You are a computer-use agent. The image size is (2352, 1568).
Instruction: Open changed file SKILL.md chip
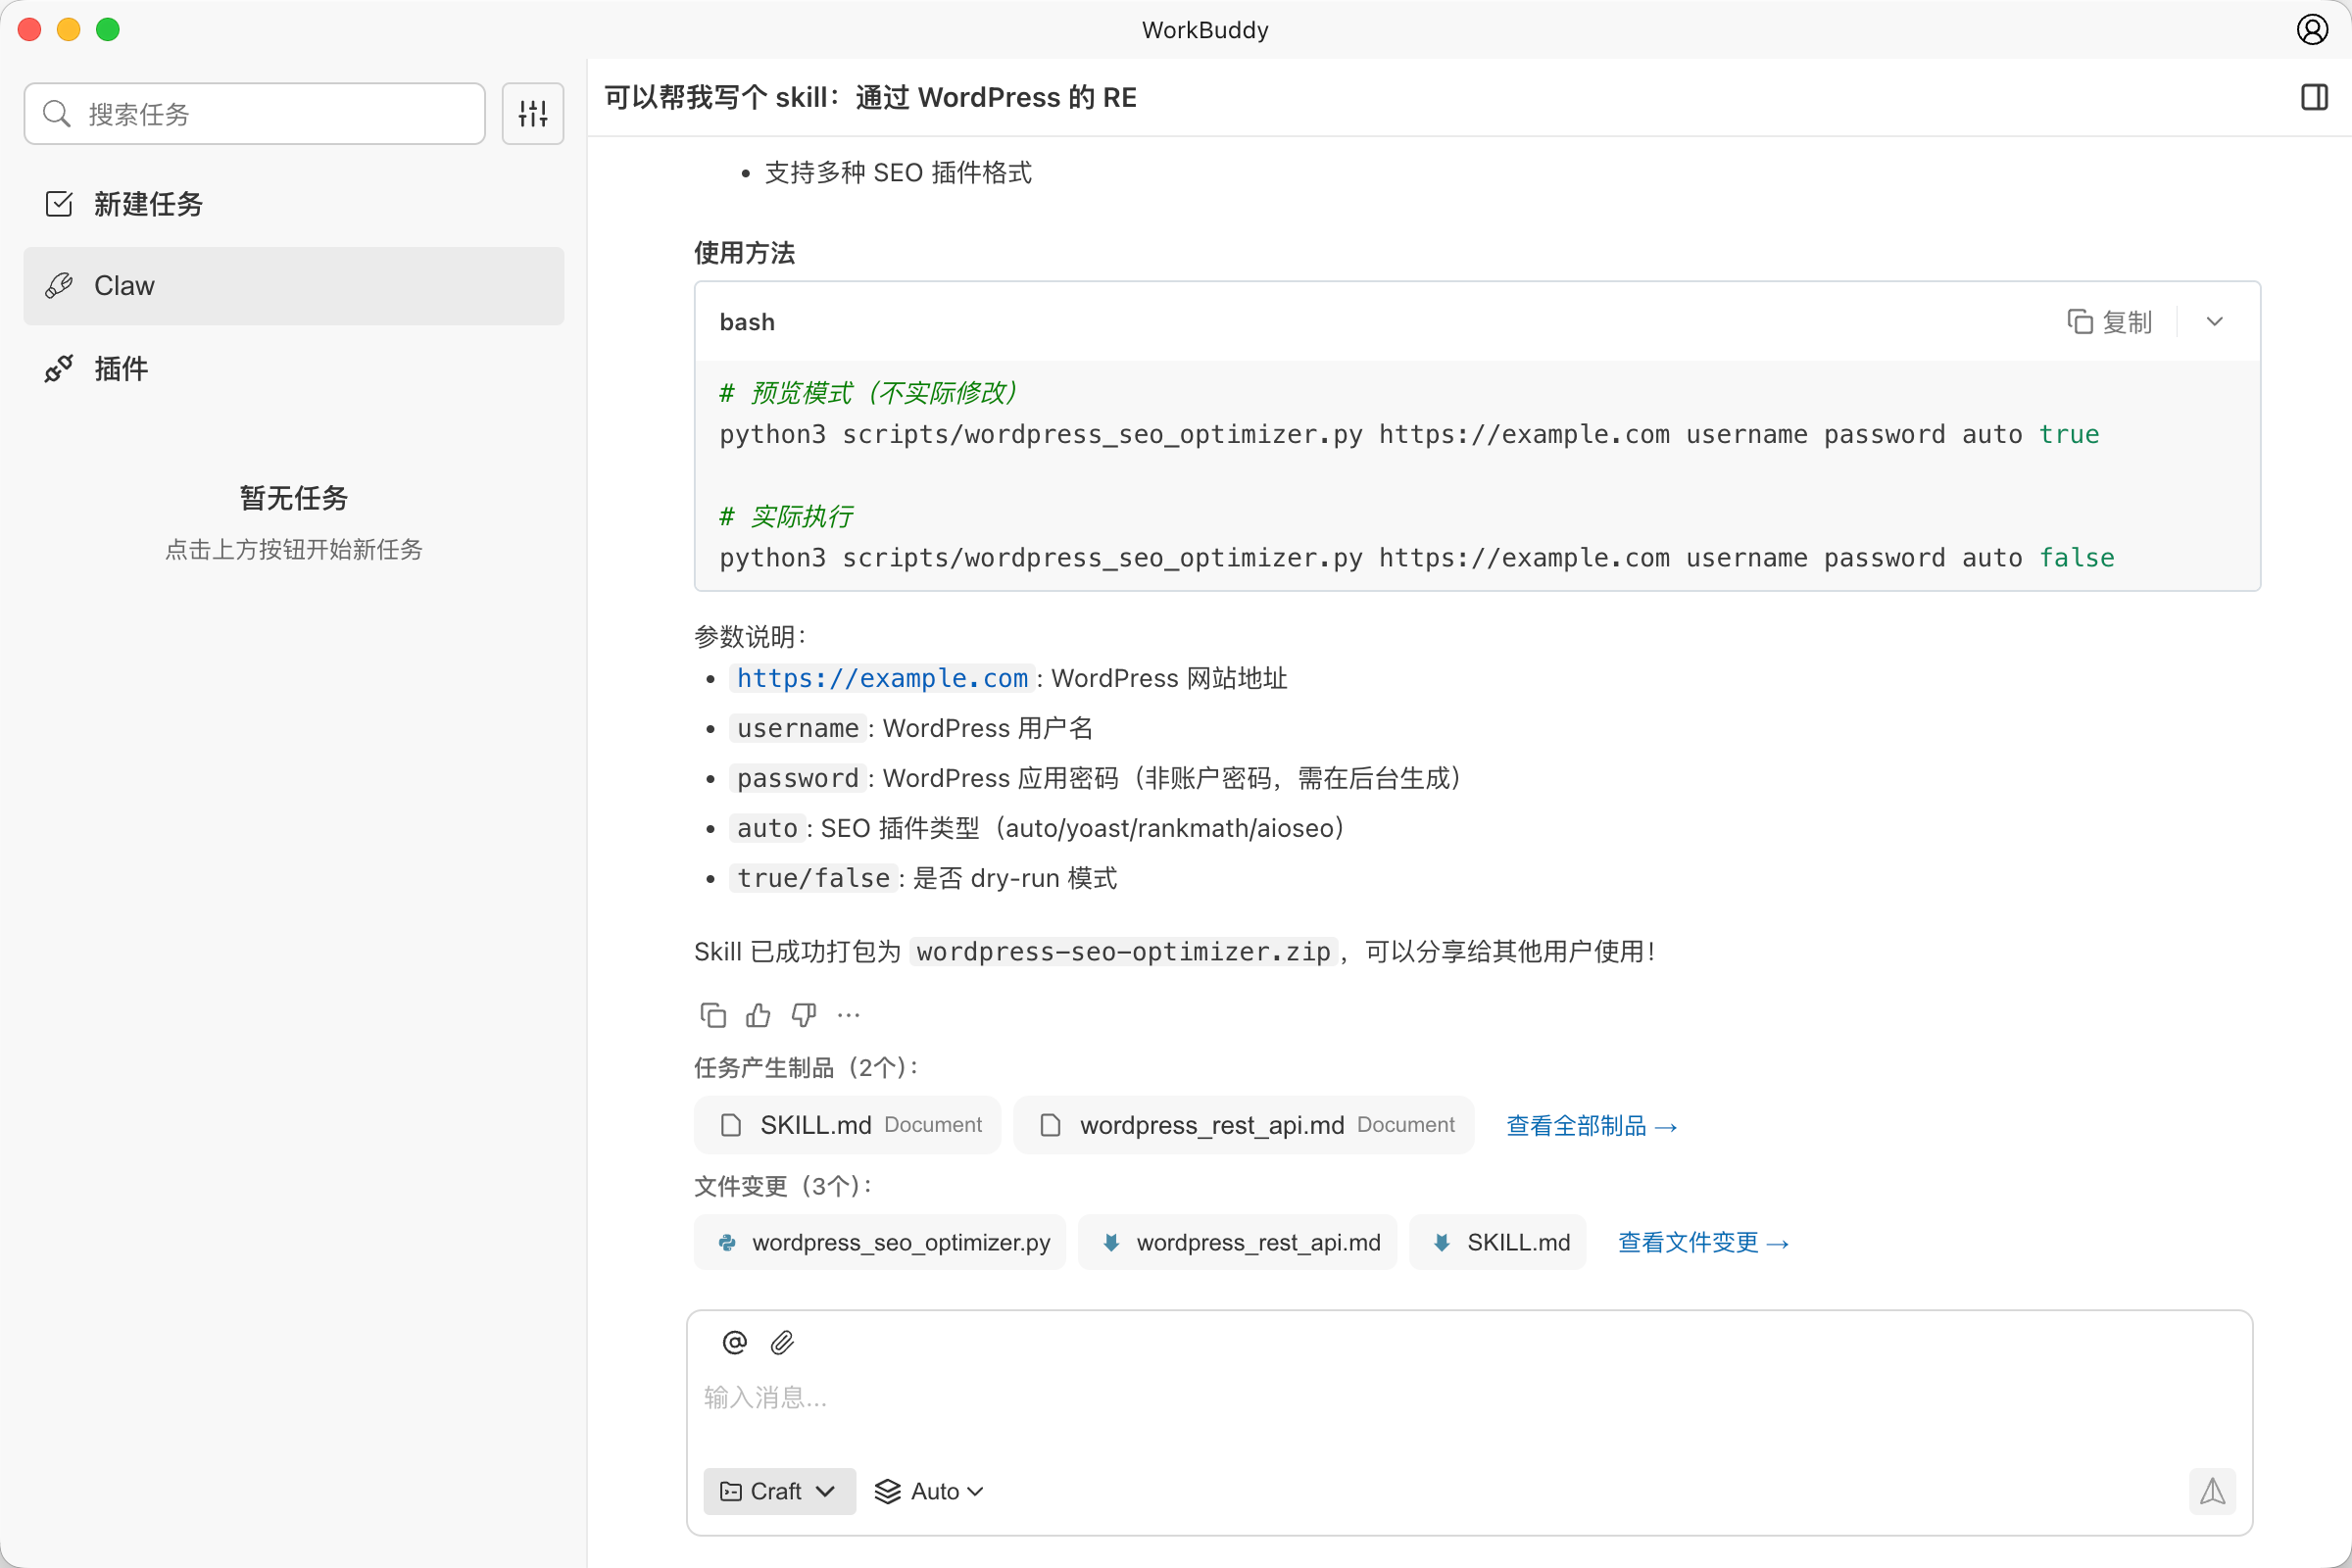[x=1498, y=1242]
